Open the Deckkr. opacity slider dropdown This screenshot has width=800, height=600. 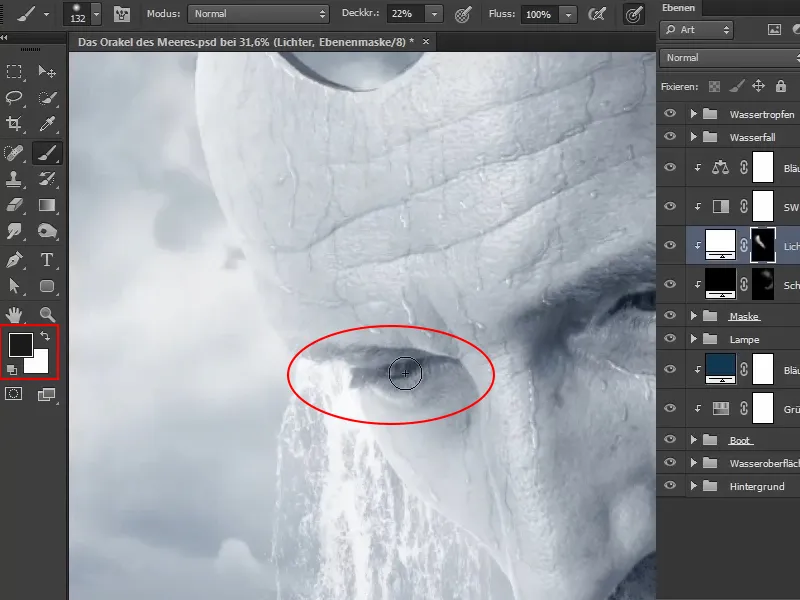pos(434,14)
